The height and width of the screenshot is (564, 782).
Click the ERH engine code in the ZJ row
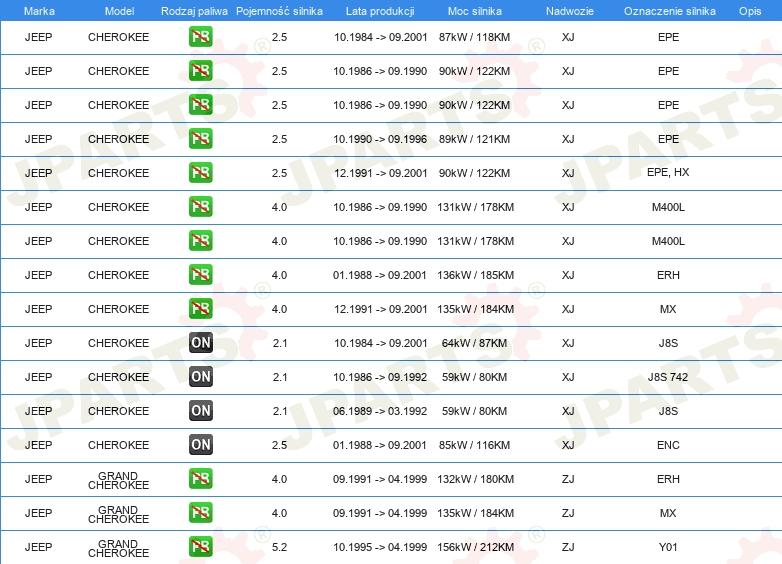click(668, 479)
